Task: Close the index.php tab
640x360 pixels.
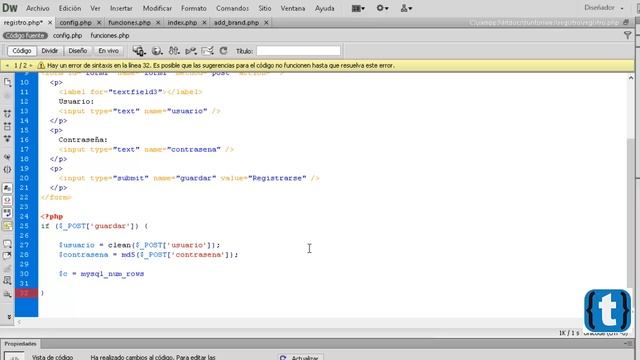Action: coord(204,23)
